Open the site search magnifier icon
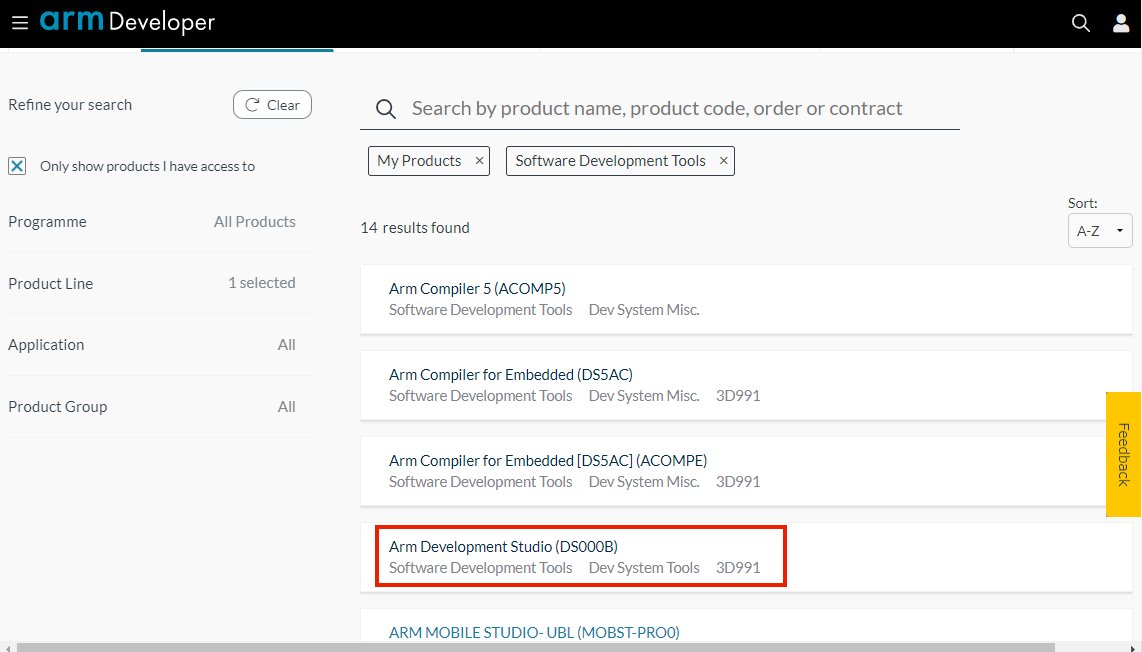Image resolution: width=1142 pixels, height=652 pixels. 1081,23
